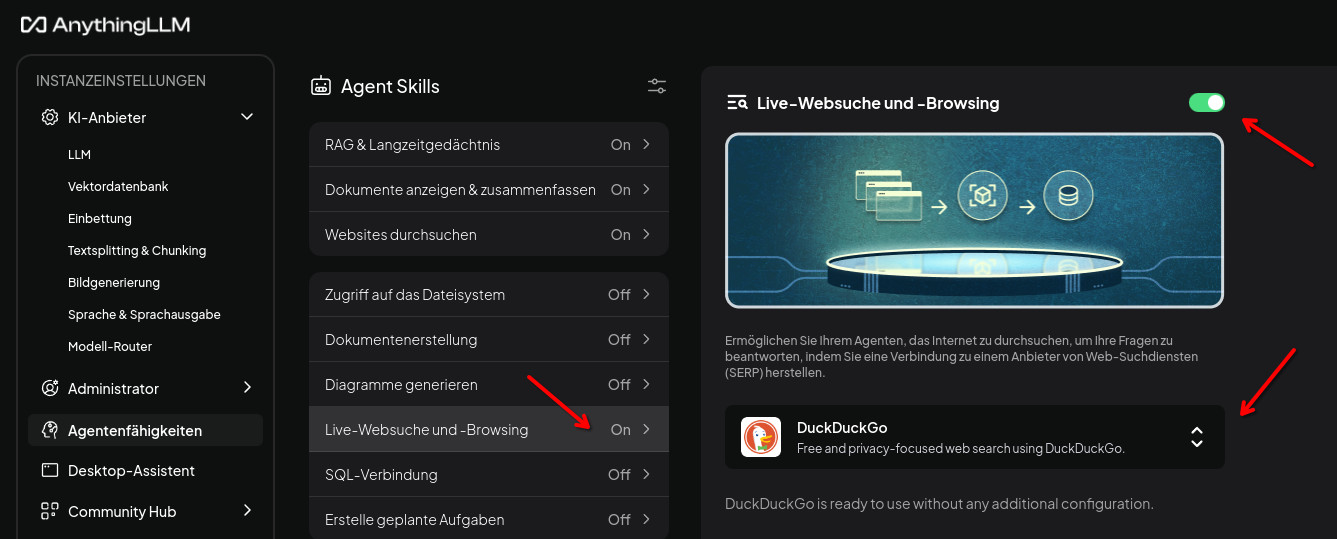This screenshot has height=539, width=1337.
Task: Select the Live-Websuche und -Browsing skill
Action: (488, 429)
